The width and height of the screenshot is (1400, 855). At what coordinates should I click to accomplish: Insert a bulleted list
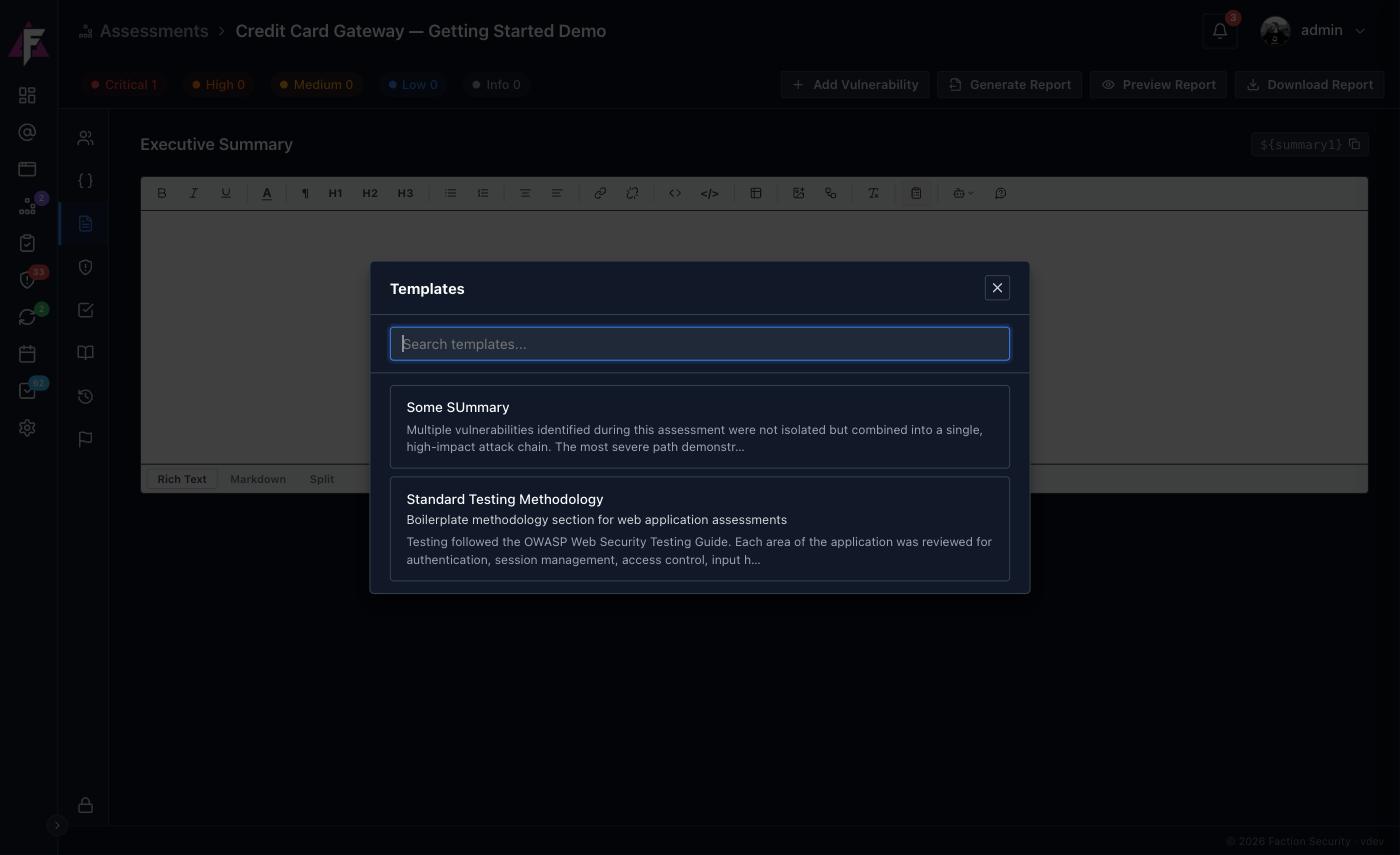coord(451,193)
